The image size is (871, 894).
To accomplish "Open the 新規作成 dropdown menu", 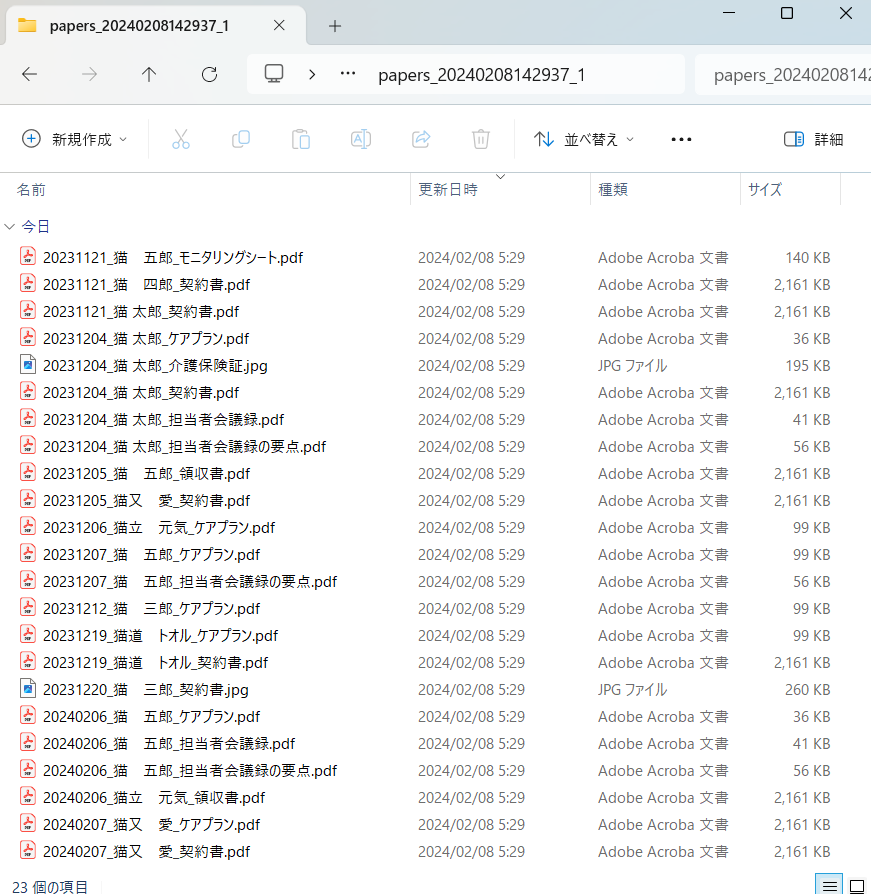I will click(x=75, y=139).
